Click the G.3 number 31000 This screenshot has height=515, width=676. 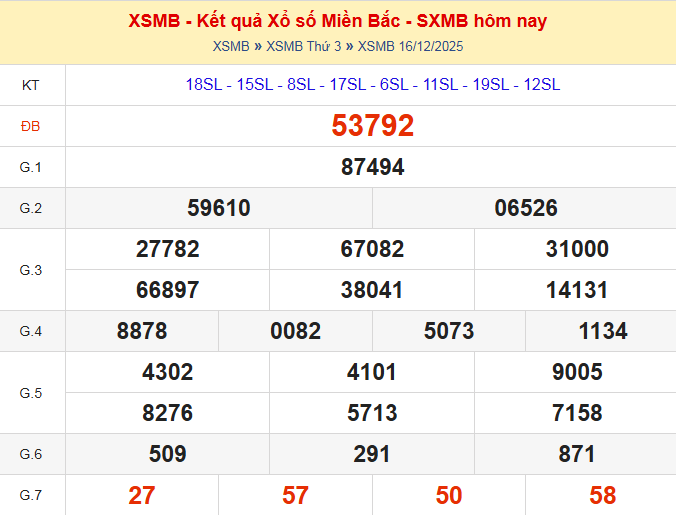point(577,249)
